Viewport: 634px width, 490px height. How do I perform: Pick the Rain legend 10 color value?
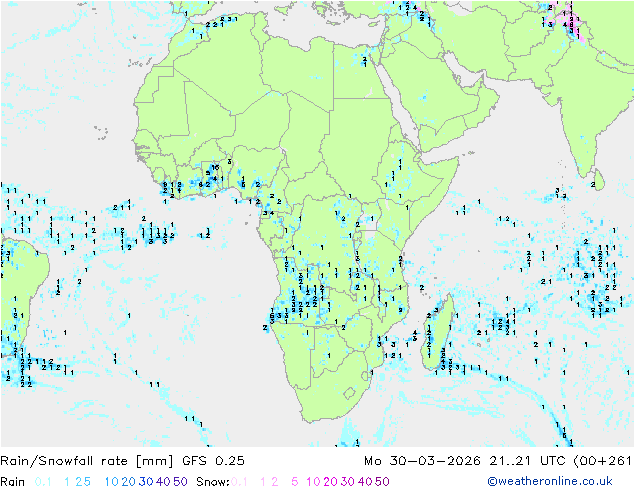111,482
